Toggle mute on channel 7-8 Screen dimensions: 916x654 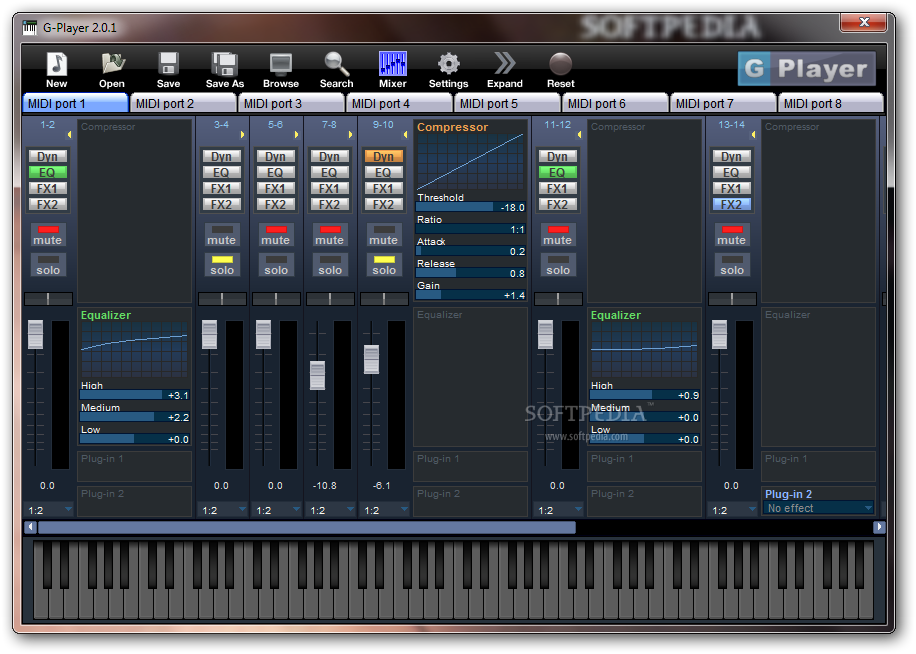click(x=329, y=235)
